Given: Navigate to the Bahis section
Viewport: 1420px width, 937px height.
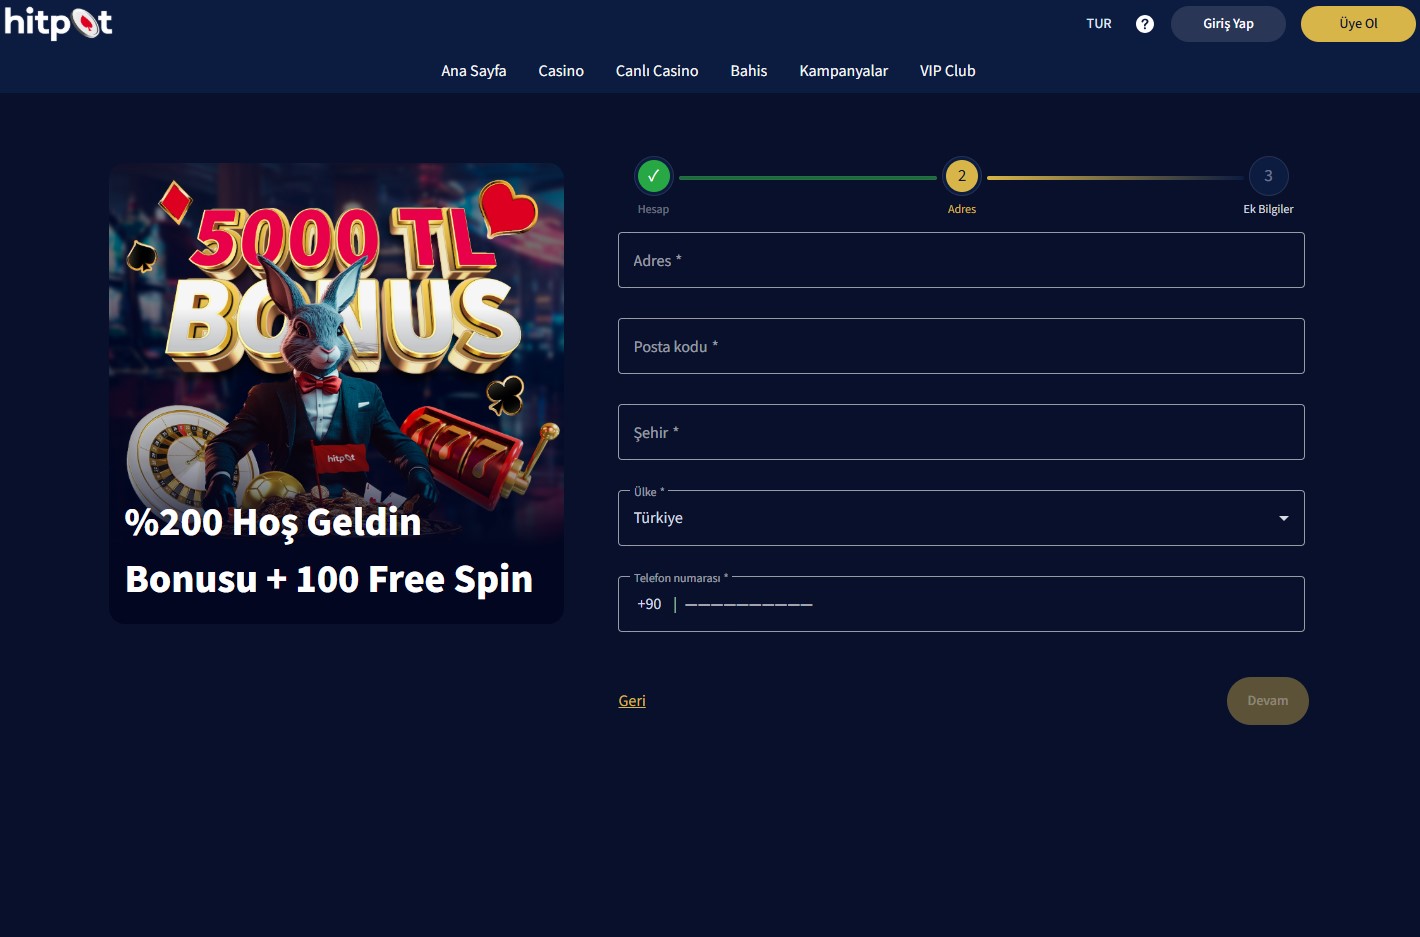Looking at the screenshot, I should [x=749, y=71].
